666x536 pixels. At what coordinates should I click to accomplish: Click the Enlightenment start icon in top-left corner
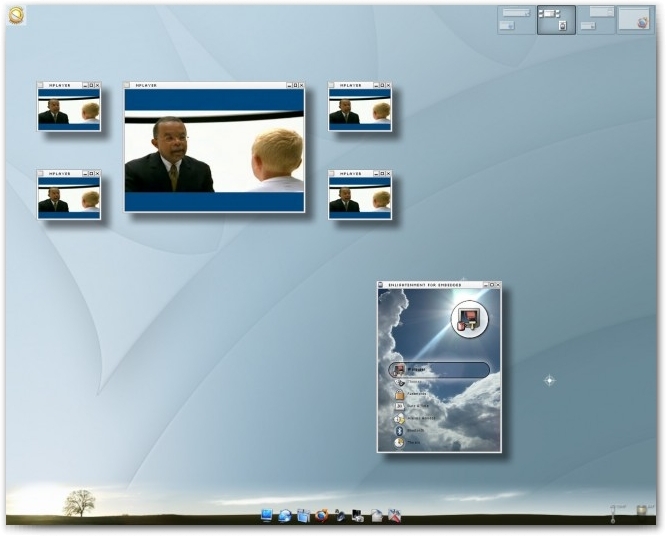16,15
